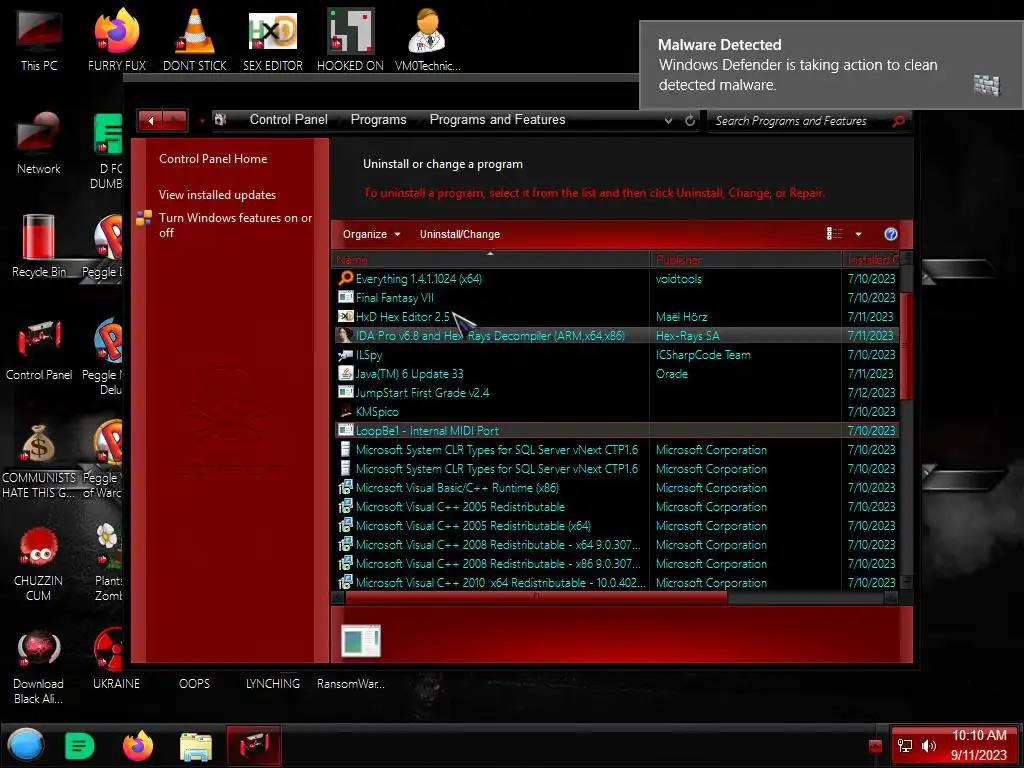Open the VLC cone shortcut on the desktop
The width and height of the screenshot is (1024, 768).
tap(195, 39)
